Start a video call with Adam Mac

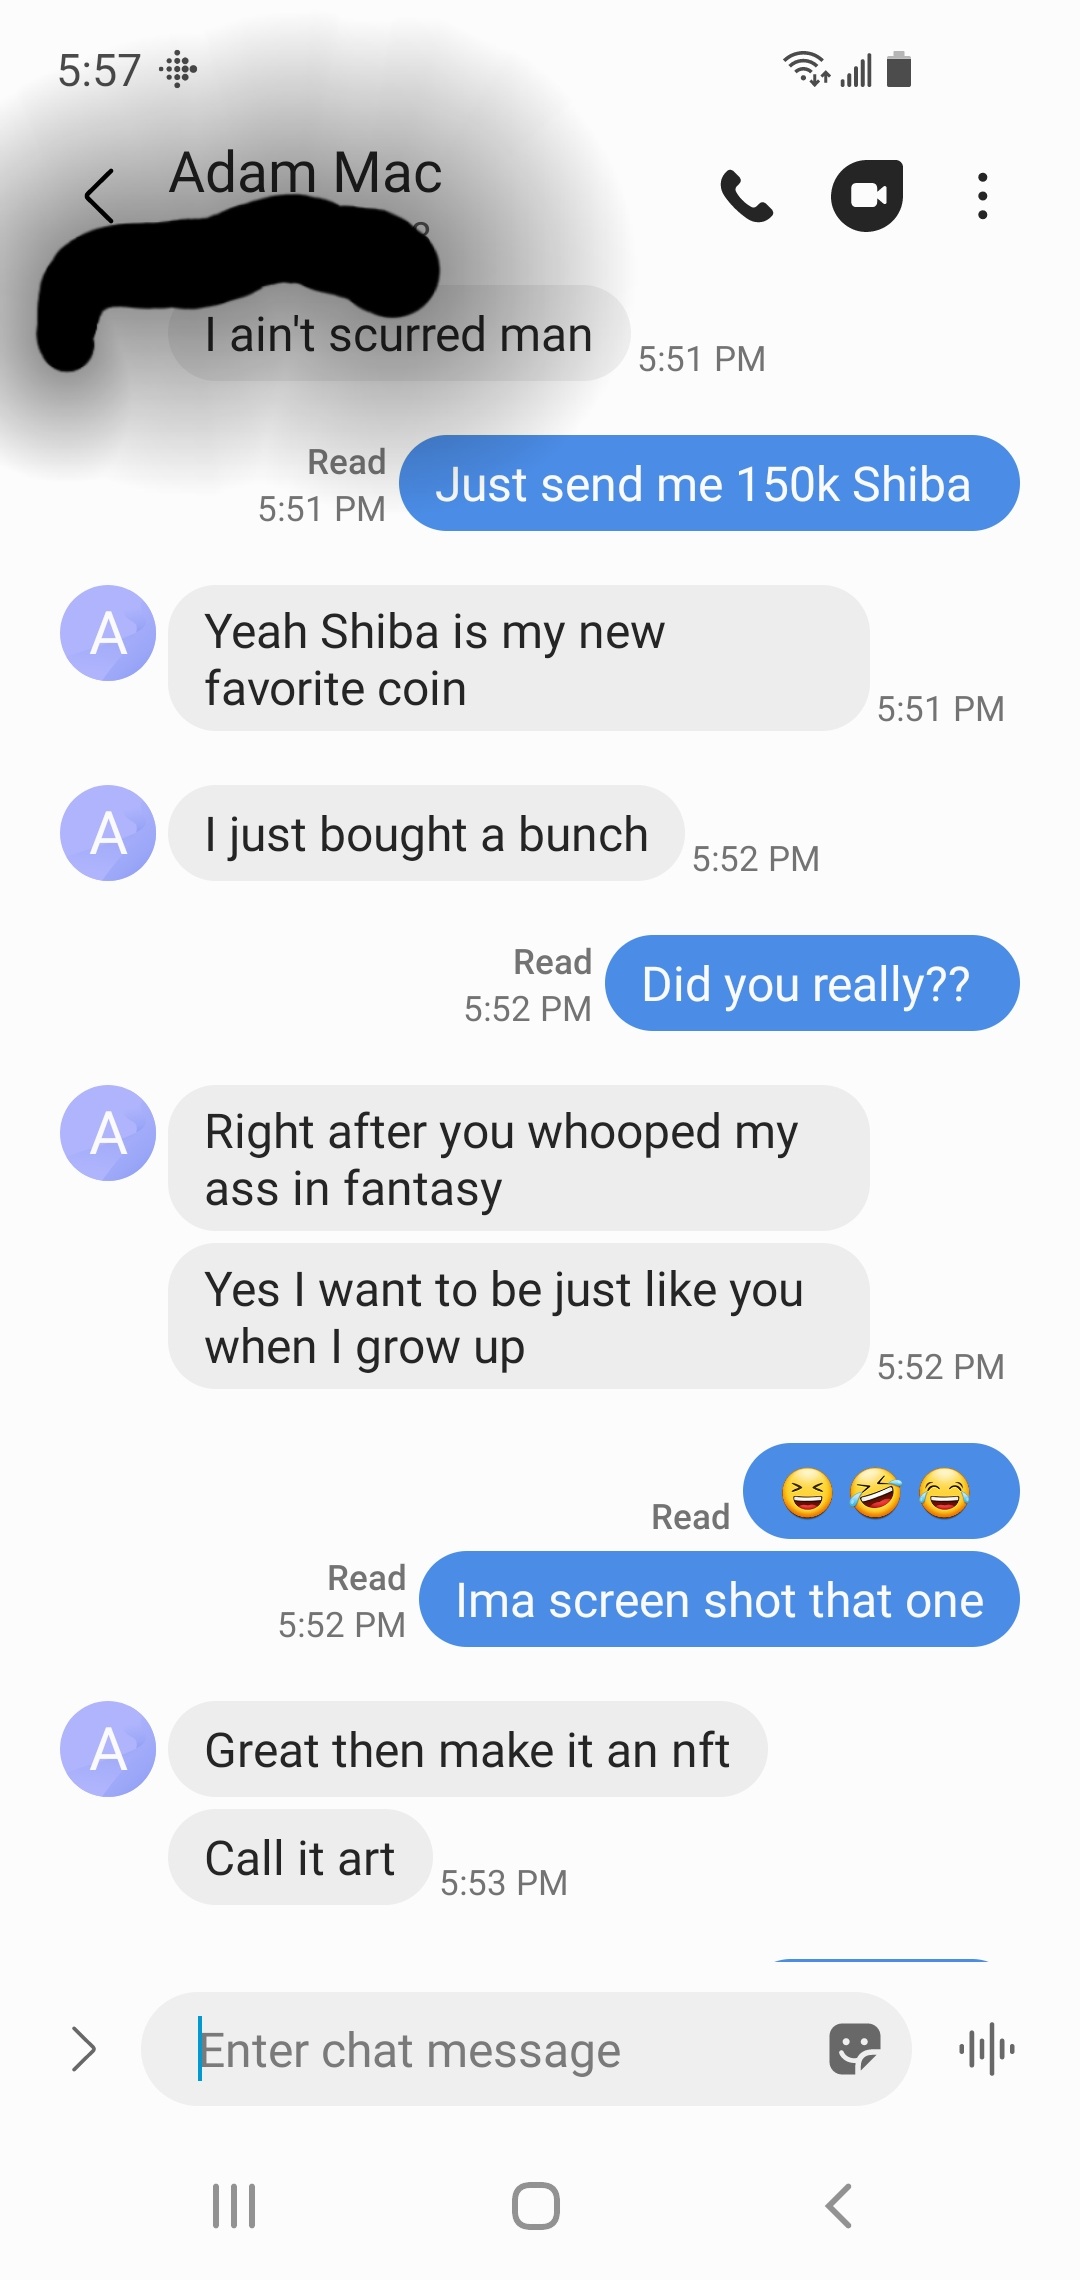tap(867, 196)
